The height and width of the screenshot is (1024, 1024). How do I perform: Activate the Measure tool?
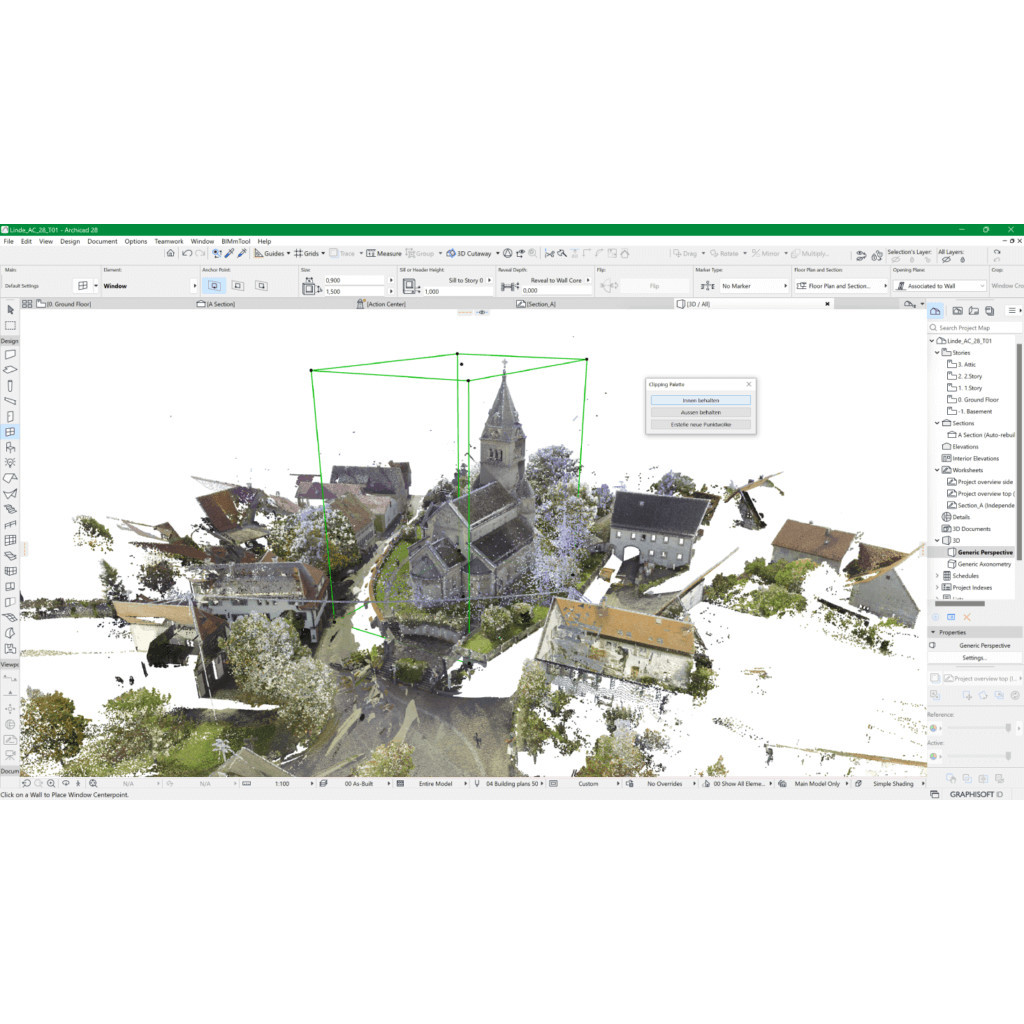[x=384, y=254]
